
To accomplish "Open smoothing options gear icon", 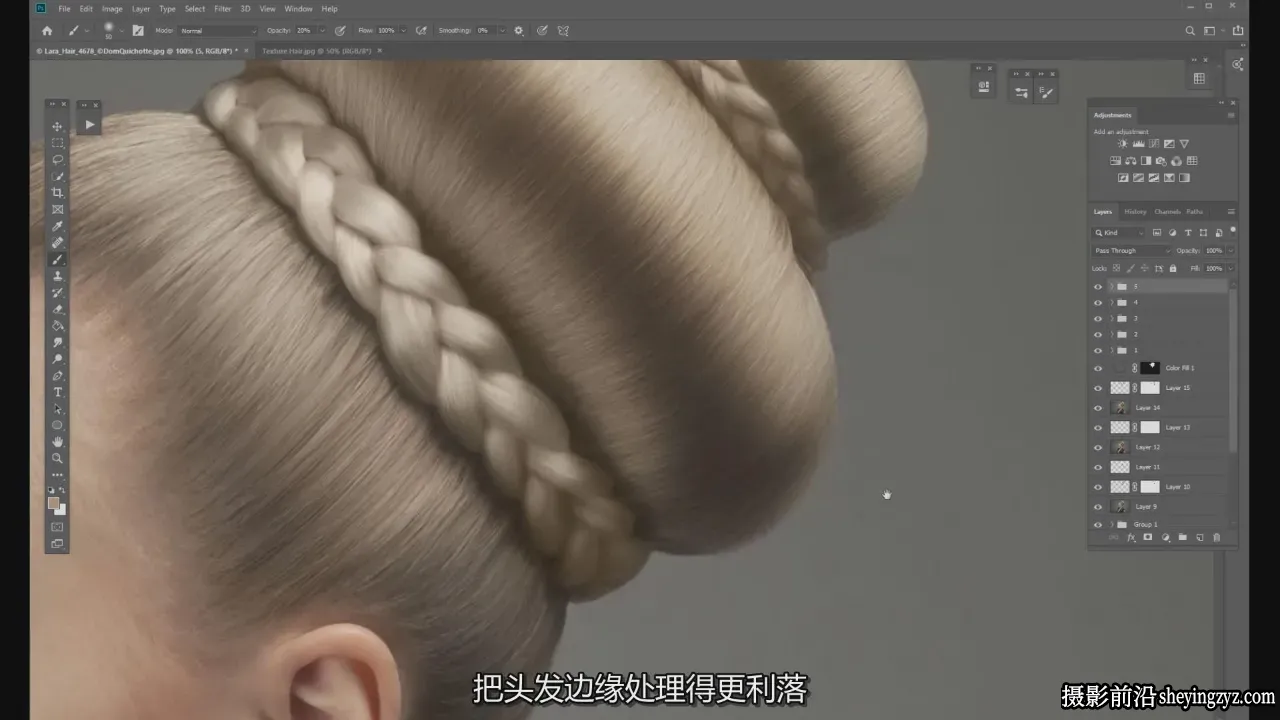I will [x=518, y=31].
